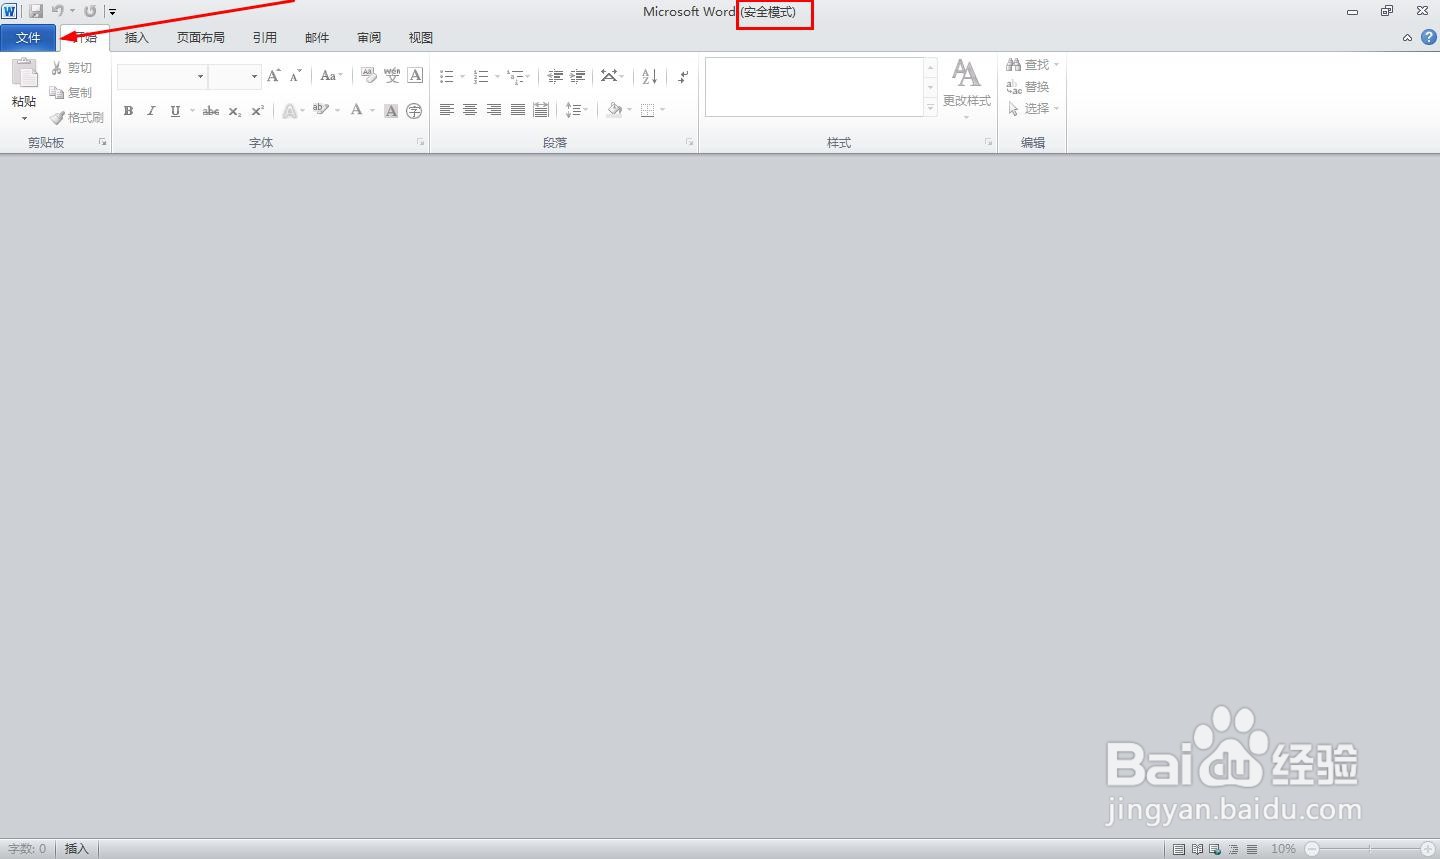Click the Undo icon in quick access toolbar
Screen dimensions: 1440x859
[x=58, y=11]
